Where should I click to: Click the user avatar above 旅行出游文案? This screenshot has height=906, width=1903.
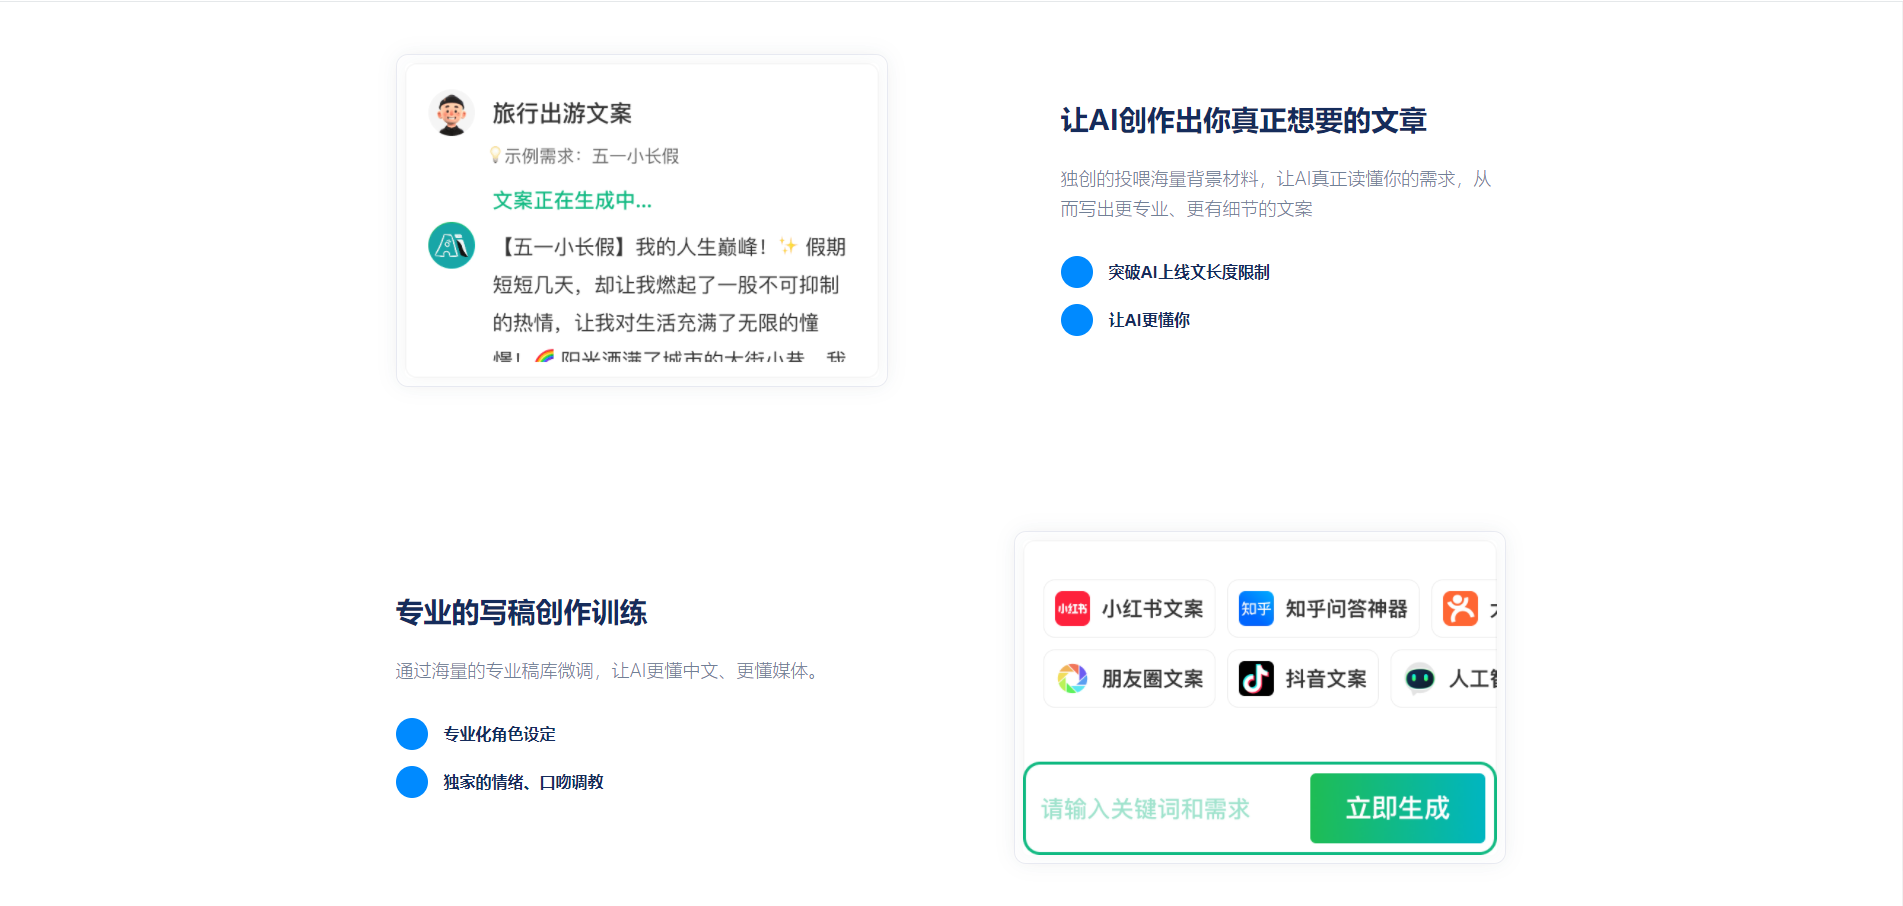[x=452, y=113]
